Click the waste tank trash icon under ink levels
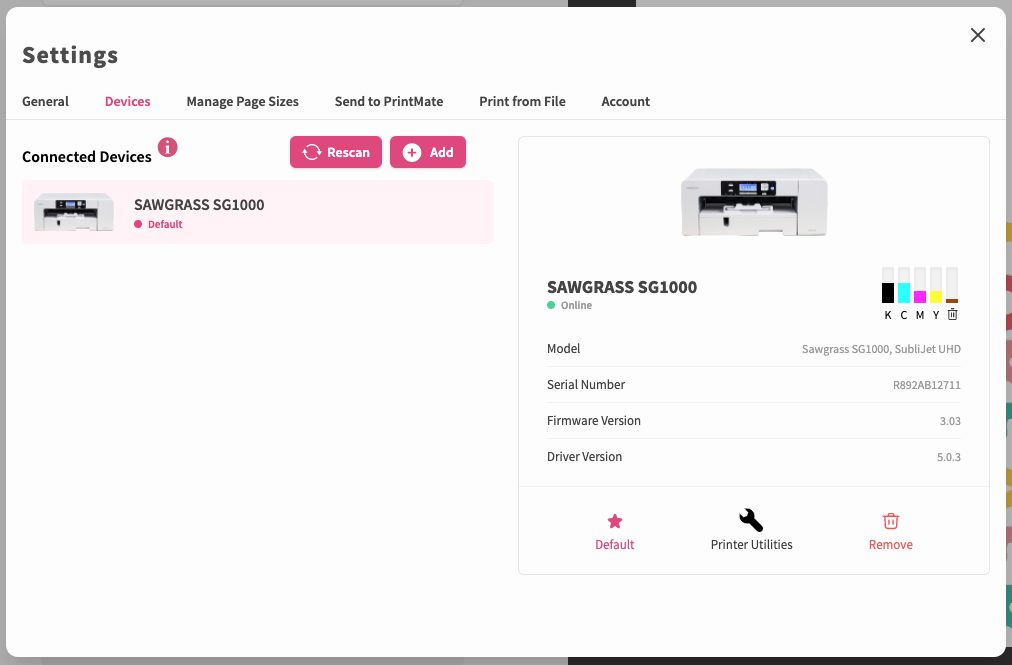 (953, 314)
